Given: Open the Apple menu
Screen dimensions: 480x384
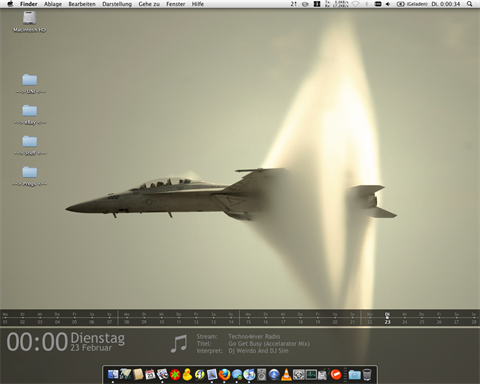Looking at the screenshot, I should coord(10,4).
